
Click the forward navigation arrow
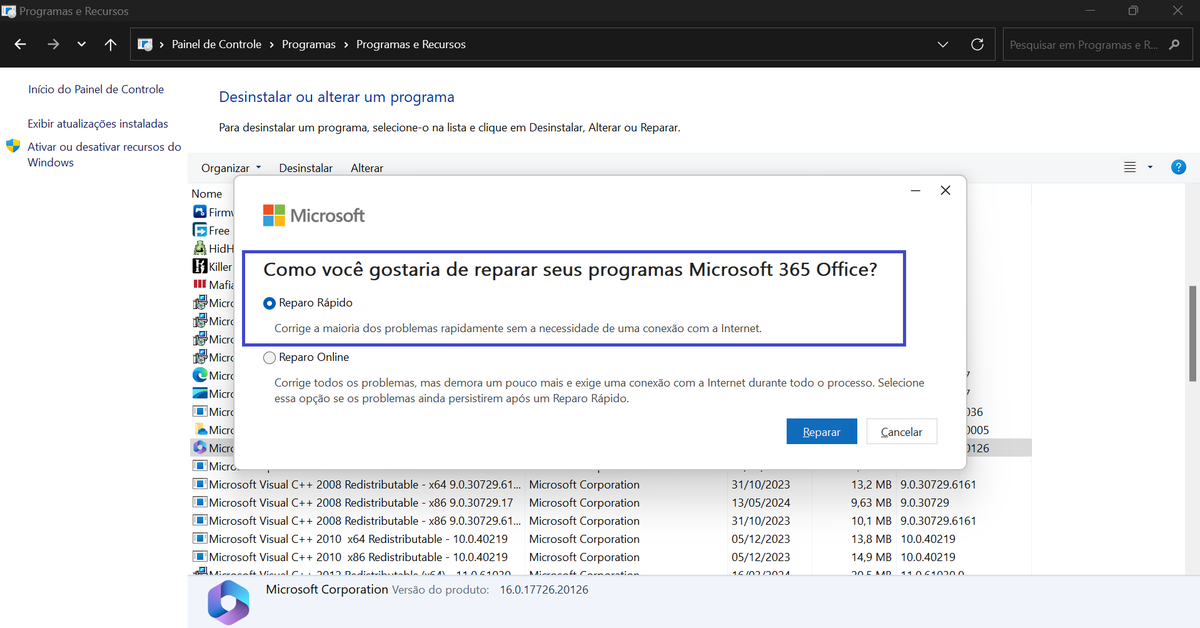click(53, 45)
